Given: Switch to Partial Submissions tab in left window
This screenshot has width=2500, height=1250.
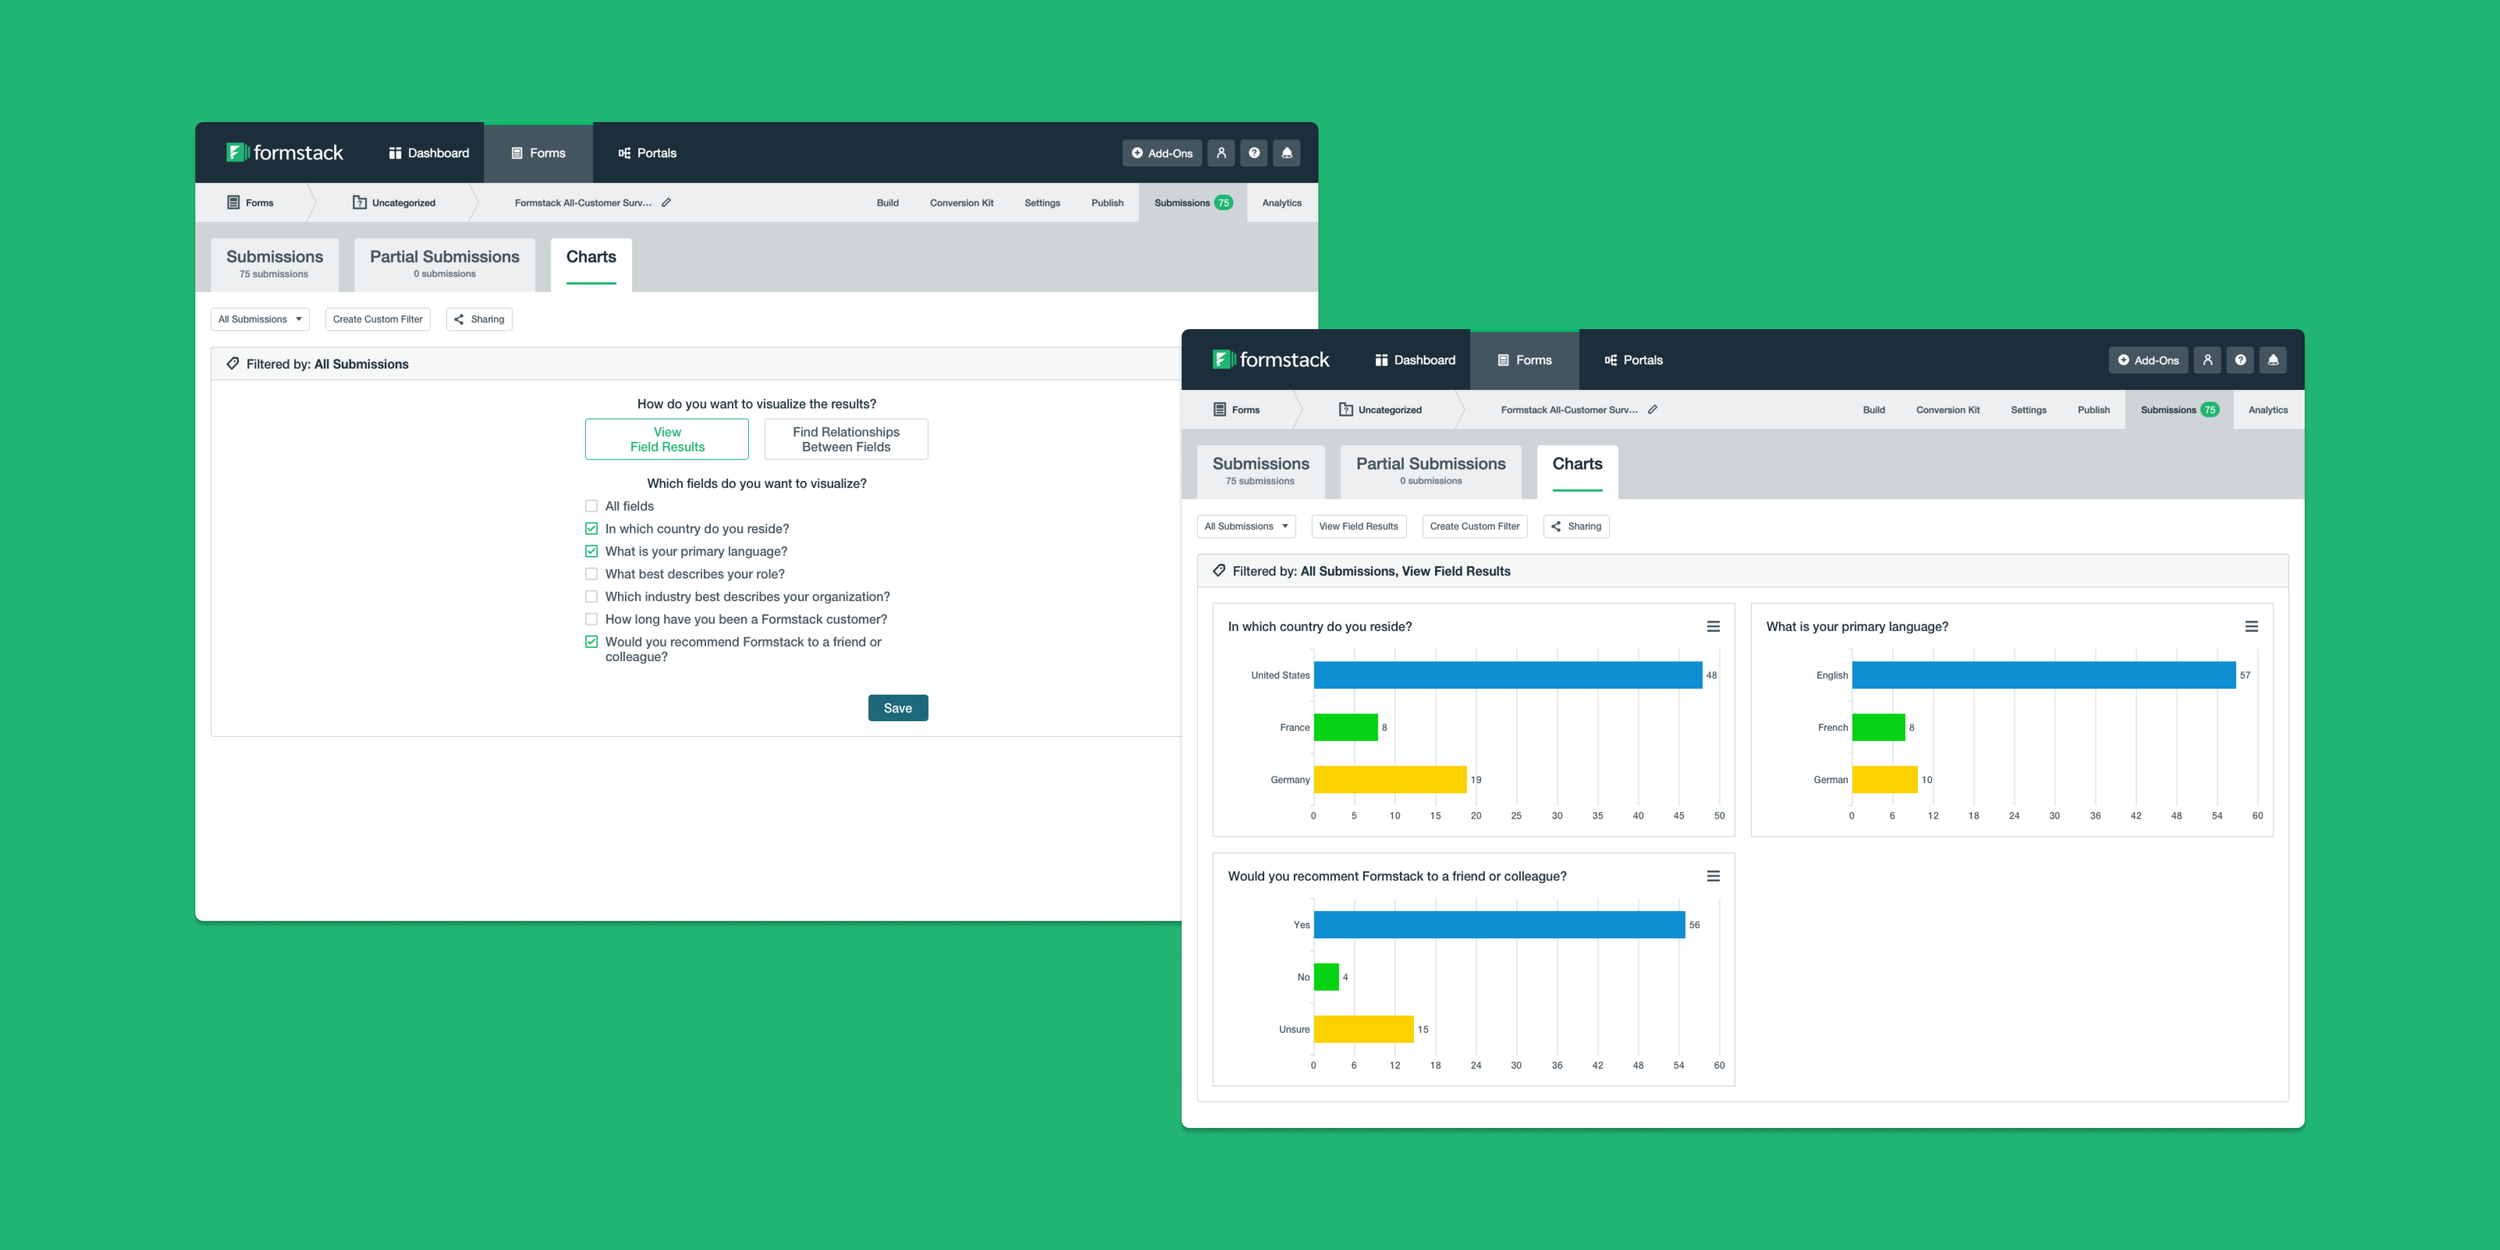Looking at the screenshot, I should coord(444,263).
